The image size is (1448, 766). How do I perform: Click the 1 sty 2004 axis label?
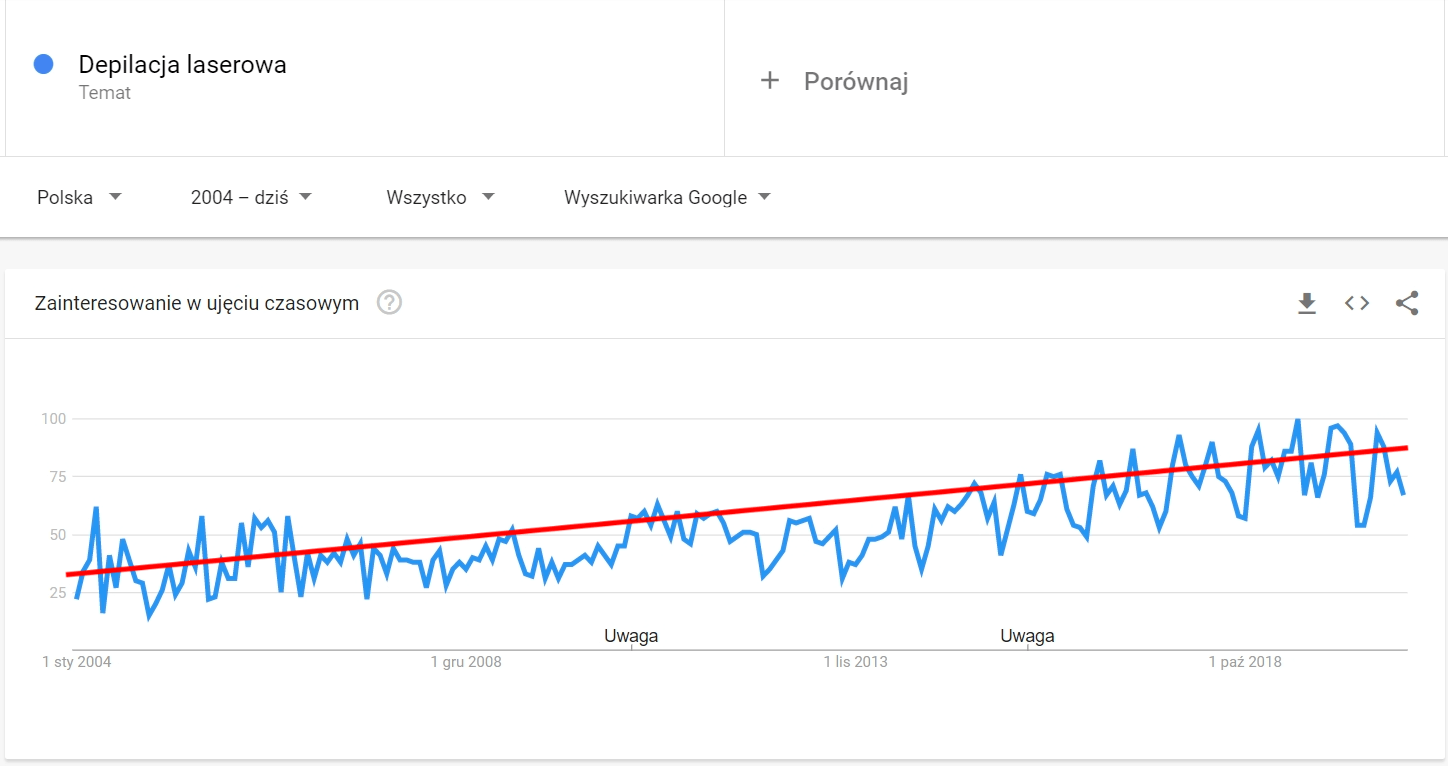tap(77, 662)
